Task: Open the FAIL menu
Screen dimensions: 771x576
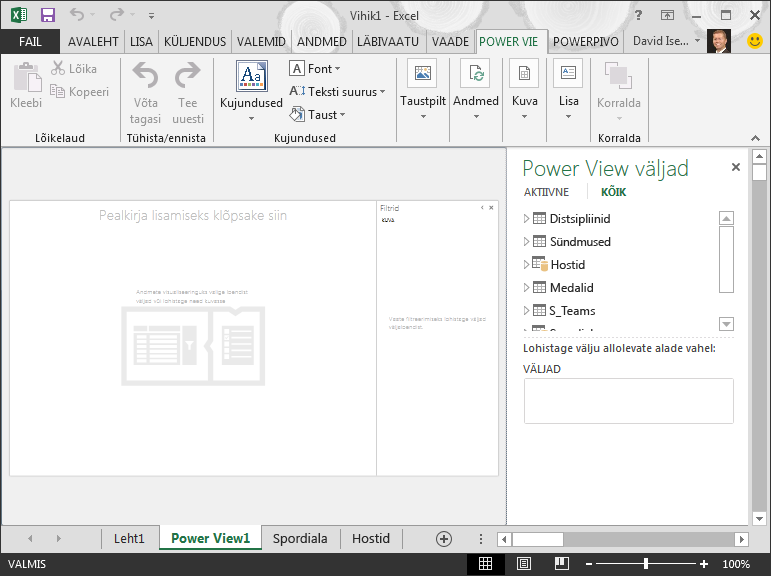Action: (30, 42)
